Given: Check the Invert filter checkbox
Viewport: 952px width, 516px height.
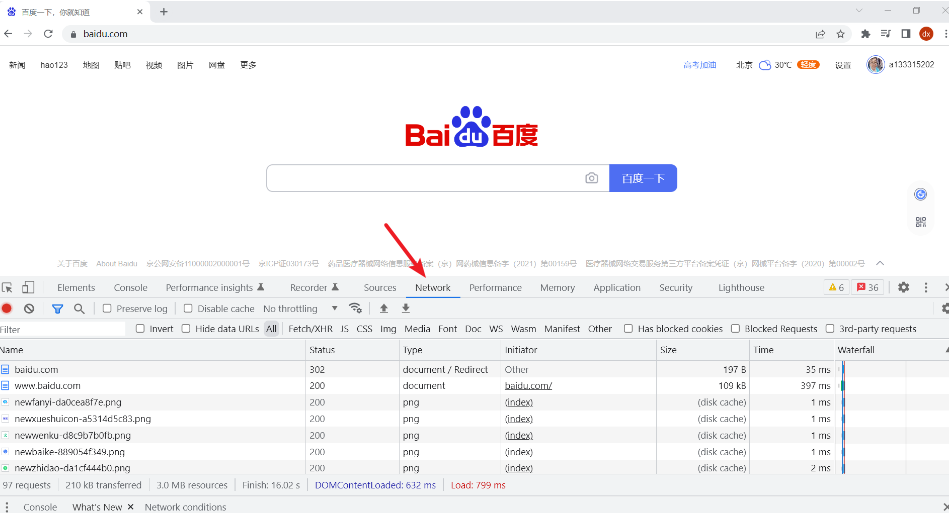Looking at the screenshot, I should point(140,328).
